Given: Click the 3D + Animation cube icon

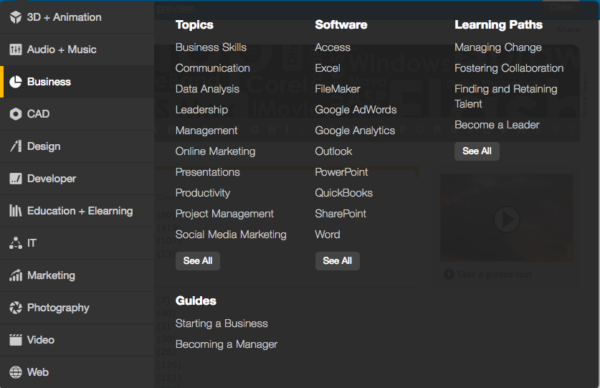Looking at the screenshot, I should pos(16,17).
